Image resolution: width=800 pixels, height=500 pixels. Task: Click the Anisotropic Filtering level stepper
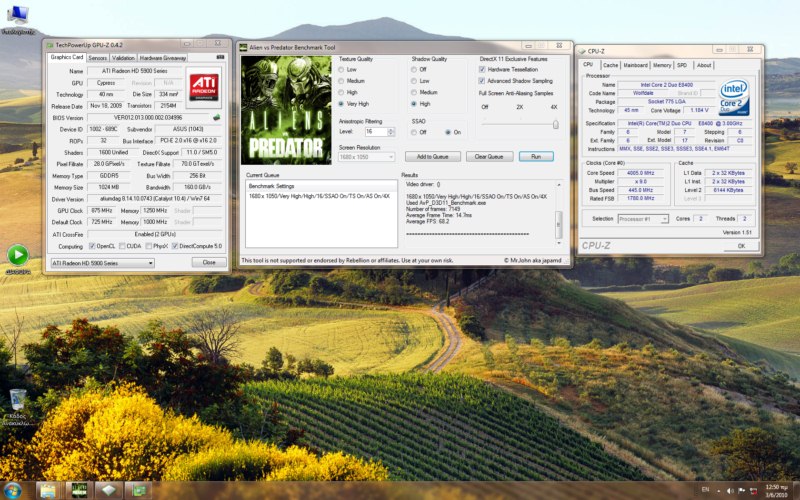click(x=391, y=132)
